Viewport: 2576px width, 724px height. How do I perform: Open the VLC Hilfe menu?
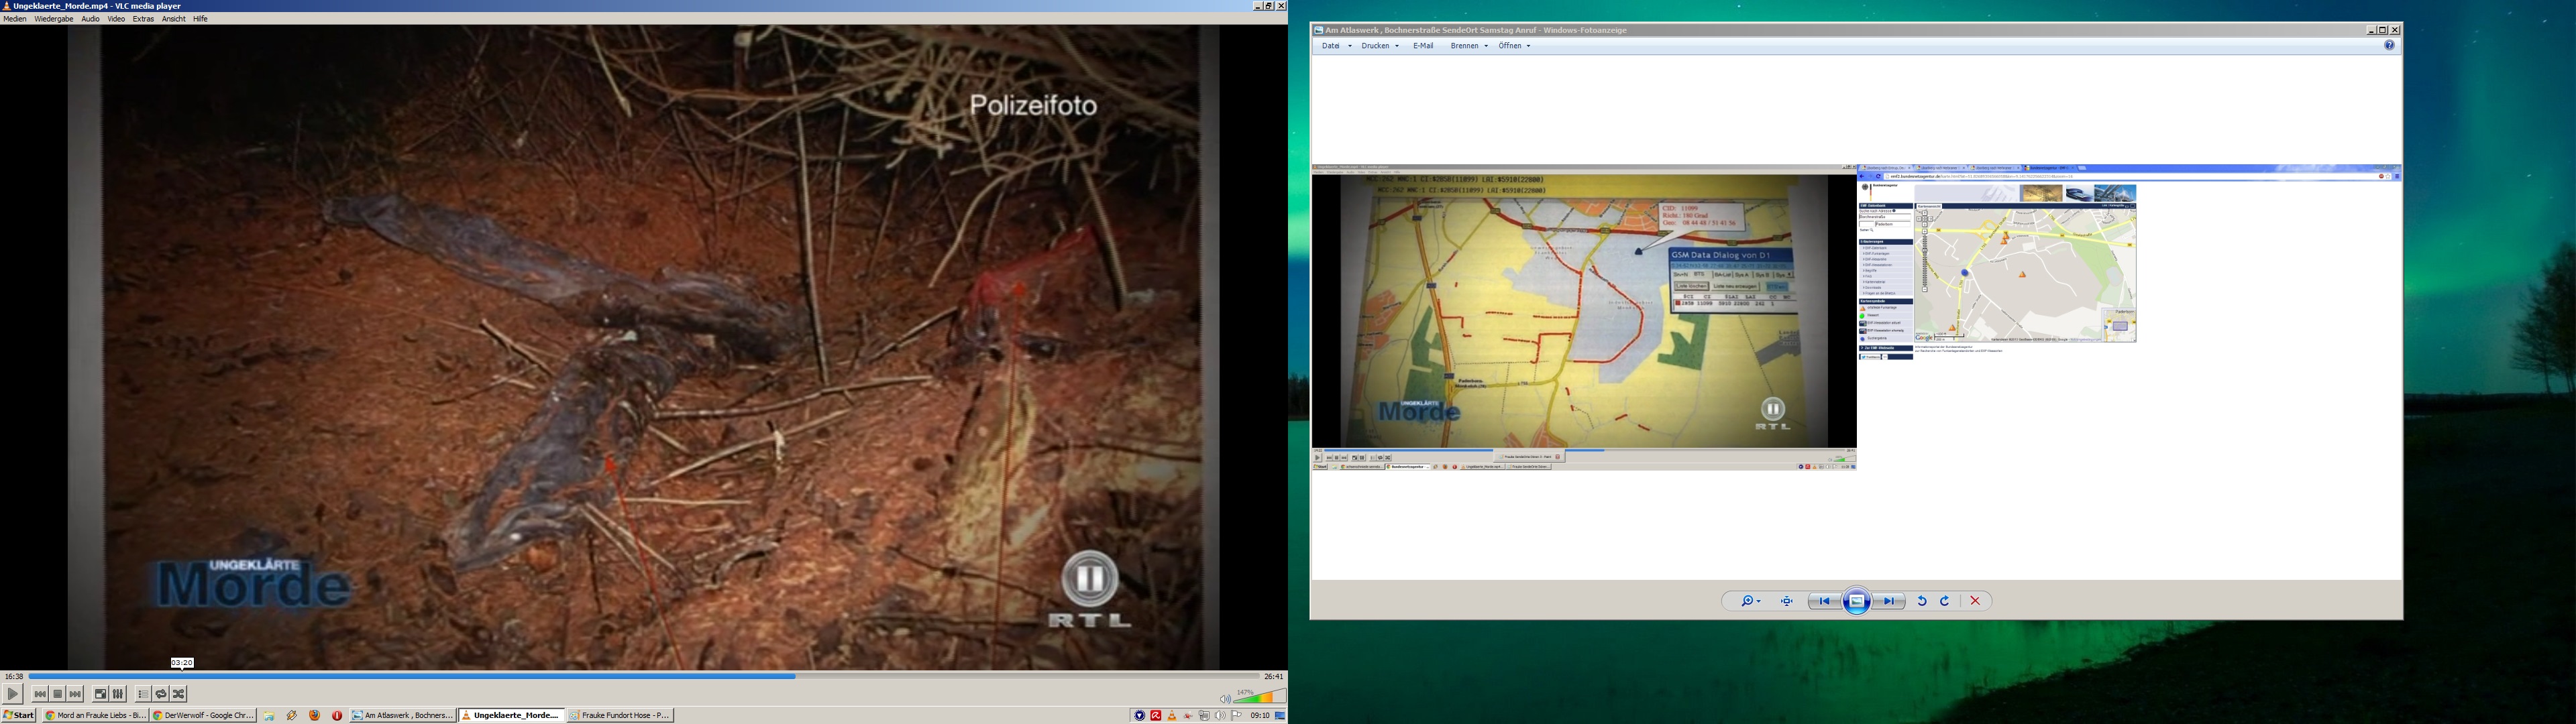200,19
